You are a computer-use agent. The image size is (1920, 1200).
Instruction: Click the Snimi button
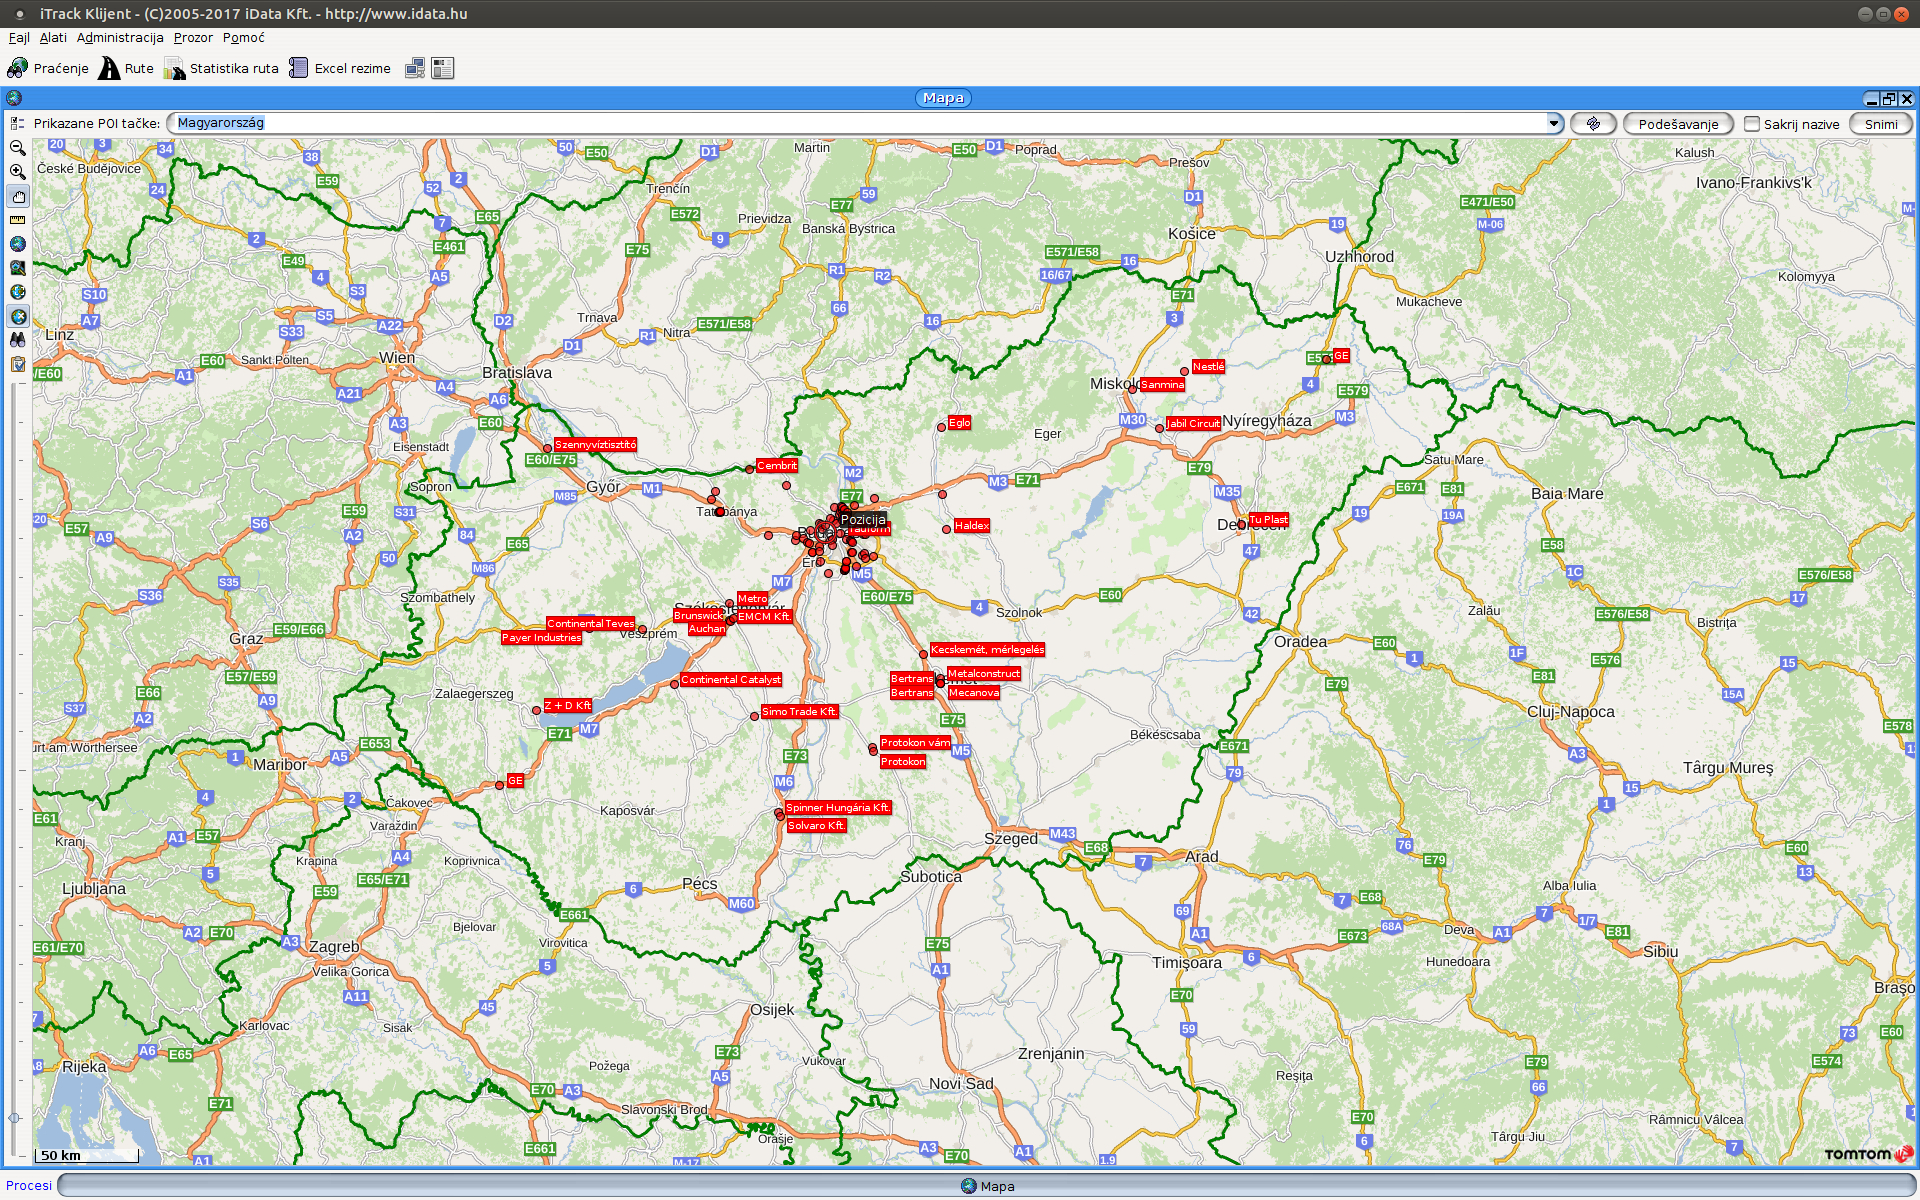click(1880, 124)
